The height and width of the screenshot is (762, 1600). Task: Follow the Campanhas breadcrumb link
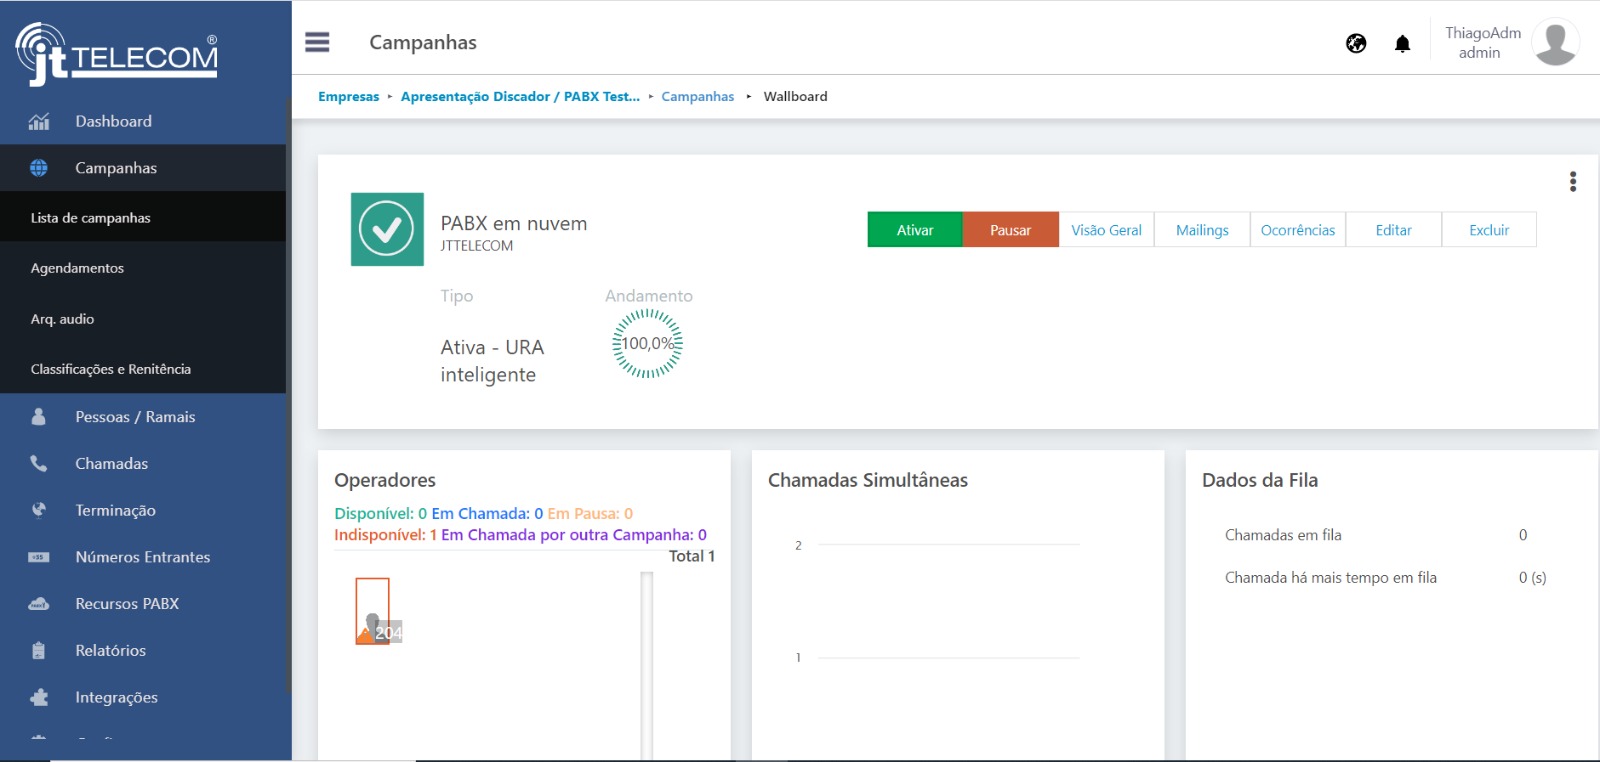(697, 96)
